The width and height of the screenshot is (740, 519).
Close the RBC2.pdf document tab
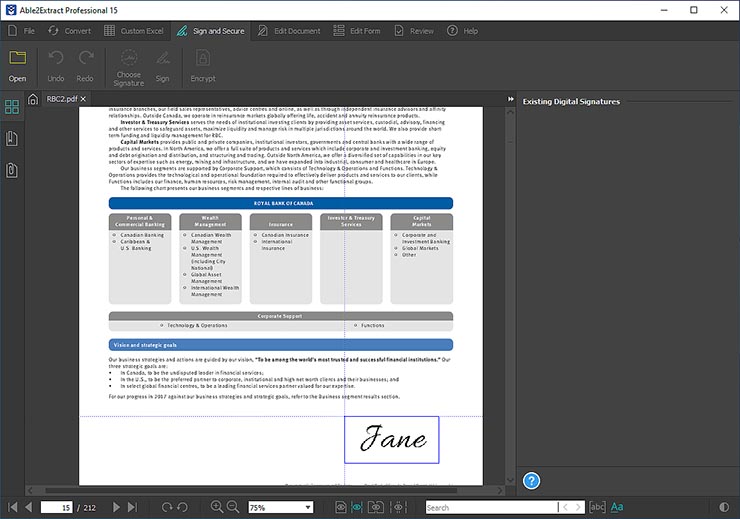pyautogui.click(x=85, y=100)
